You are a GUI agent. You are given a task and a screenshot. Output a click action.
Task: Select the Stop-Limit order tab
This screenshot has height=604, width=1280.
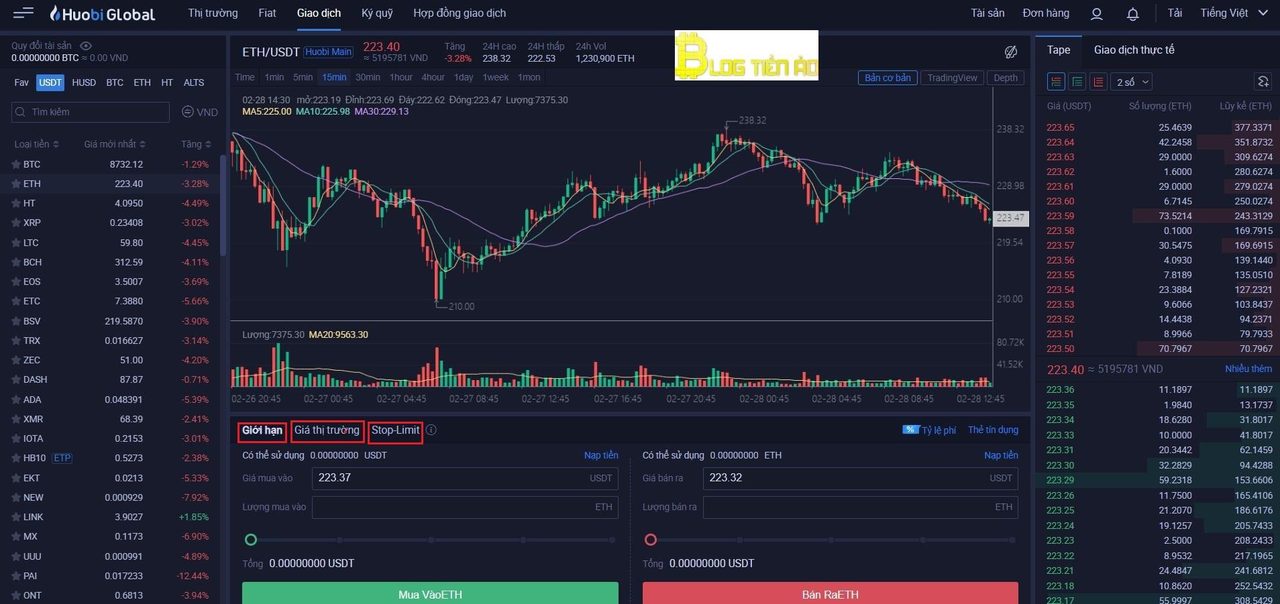click(395, 431)
